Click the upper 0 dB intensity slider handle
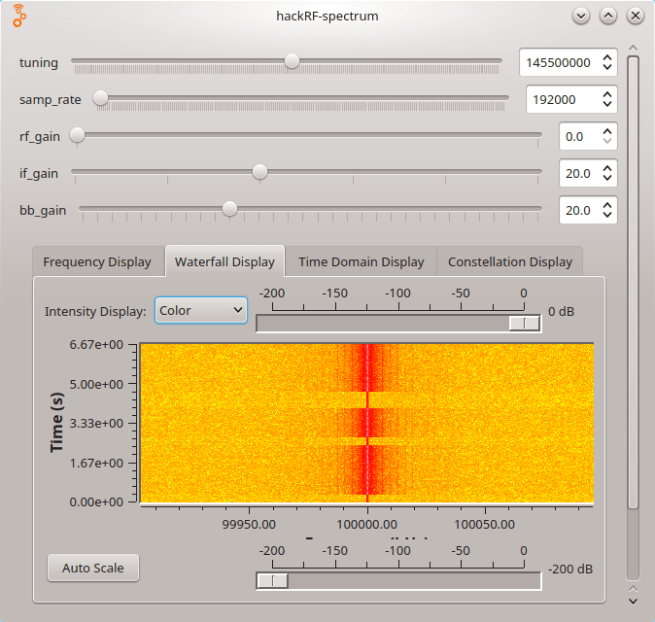655x622 pixels. pyautogui.click(x=523, y=322)
